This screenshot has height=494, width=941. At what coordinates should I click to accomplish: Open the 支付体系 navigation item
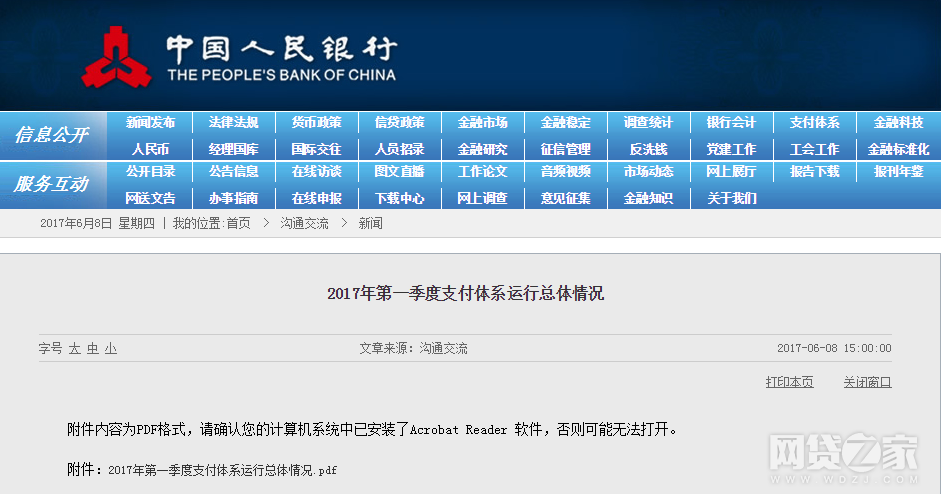tap(814, 123)
